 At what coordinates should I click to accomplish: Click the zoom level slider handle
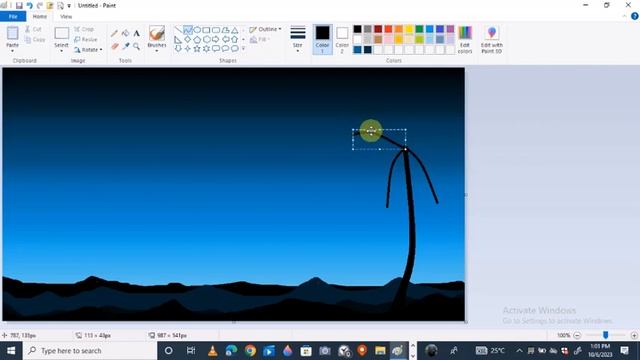(606, 335)
